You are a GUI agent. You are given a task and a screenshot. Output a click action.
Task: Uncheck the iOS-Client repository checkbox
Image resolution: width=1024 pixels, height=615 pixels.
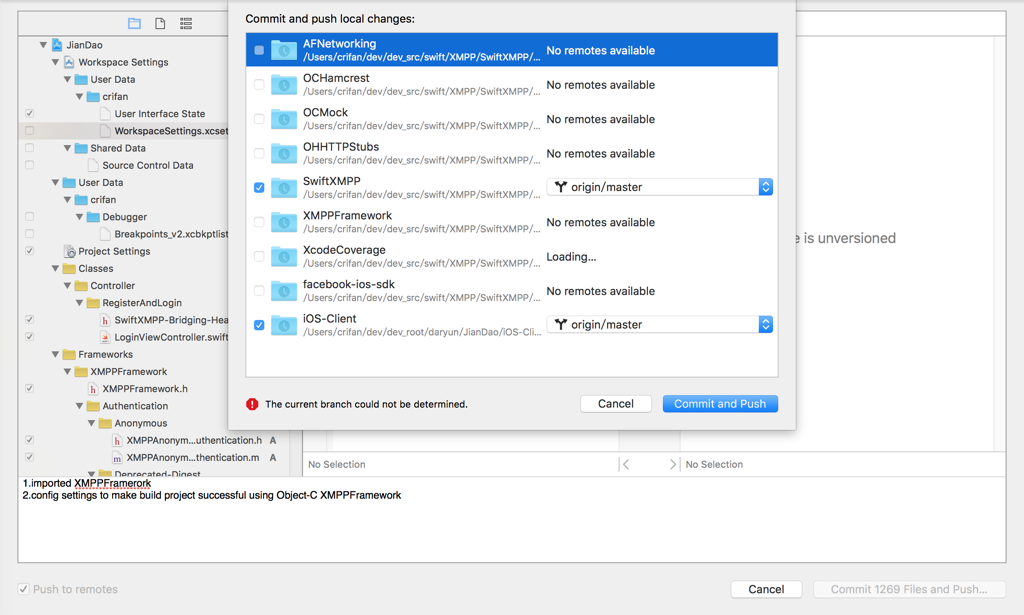259,324
